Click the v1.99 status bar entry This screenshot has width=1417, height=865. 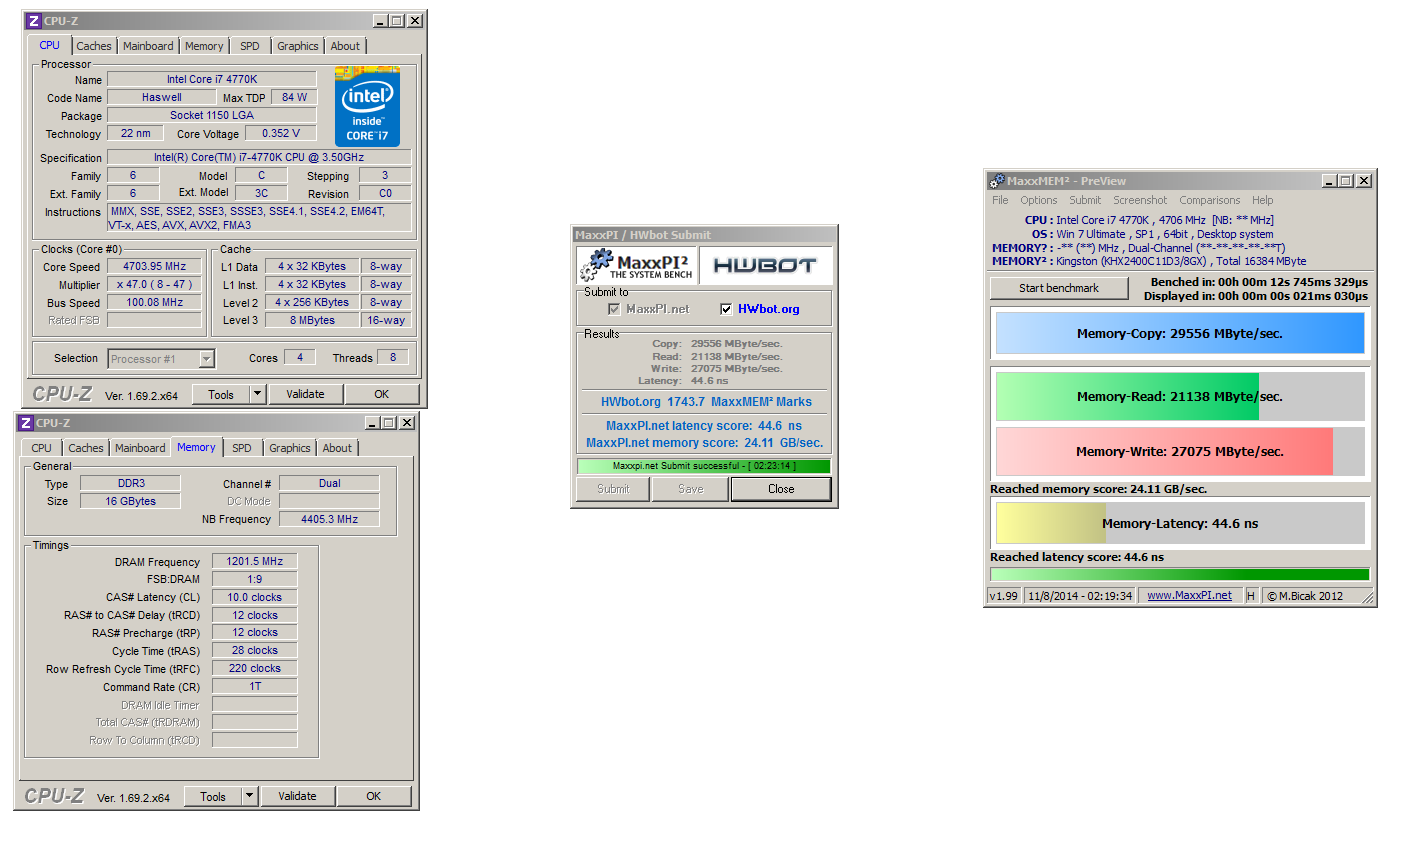tap(1004, 596)
